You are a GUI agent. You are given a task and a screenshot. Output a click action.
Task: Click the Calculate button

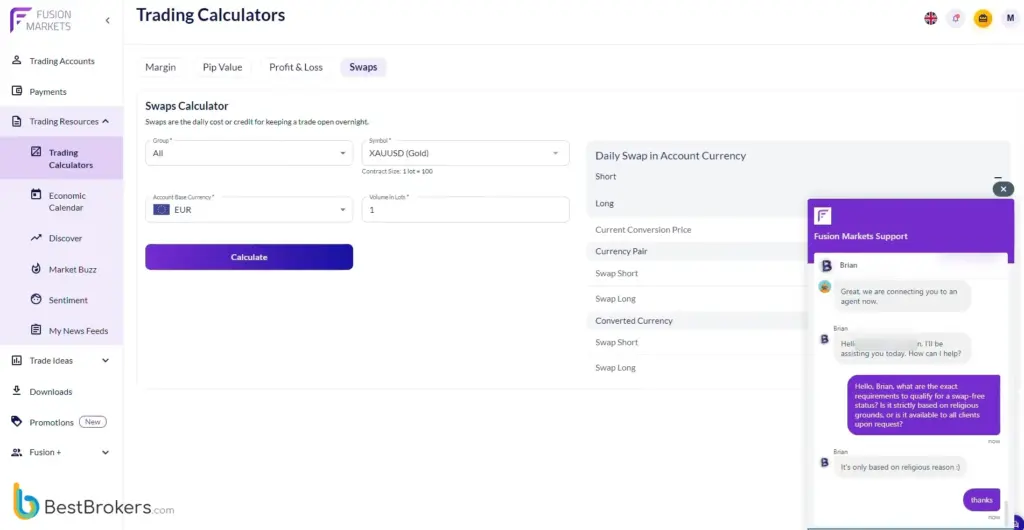[x=249, y=257]
